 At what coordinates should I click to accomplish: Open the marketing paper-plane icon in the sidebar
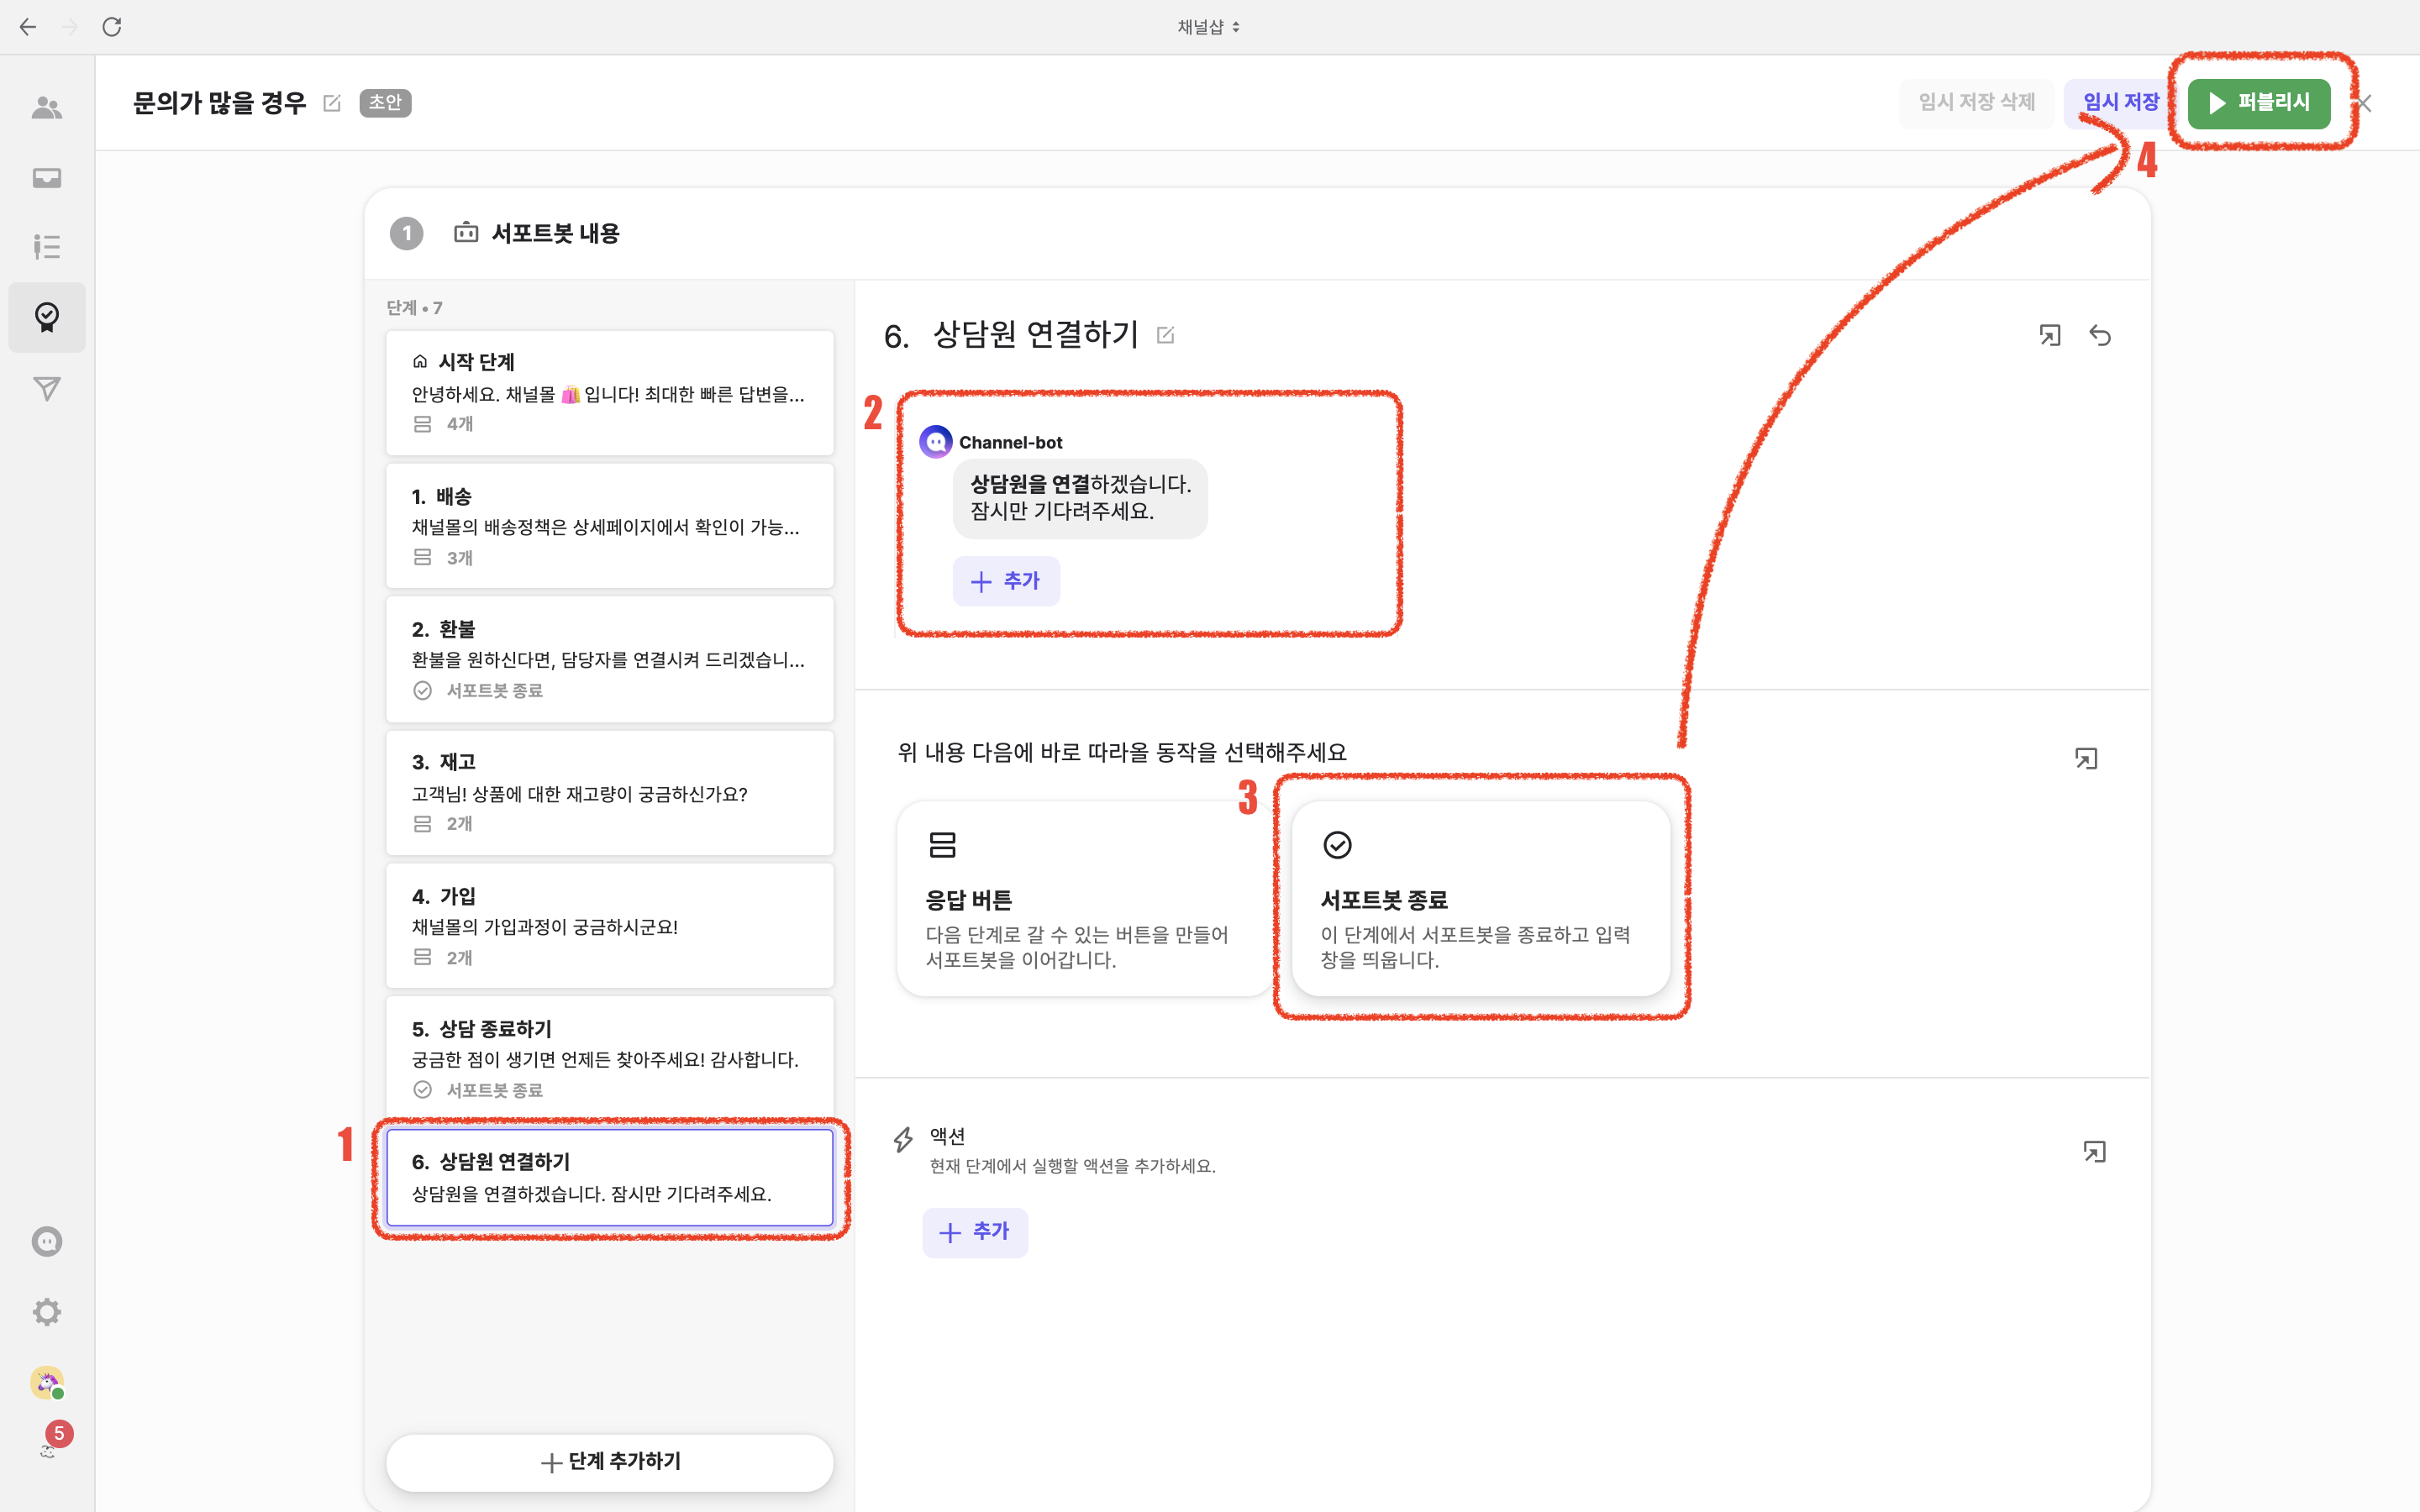click(47, 388)
